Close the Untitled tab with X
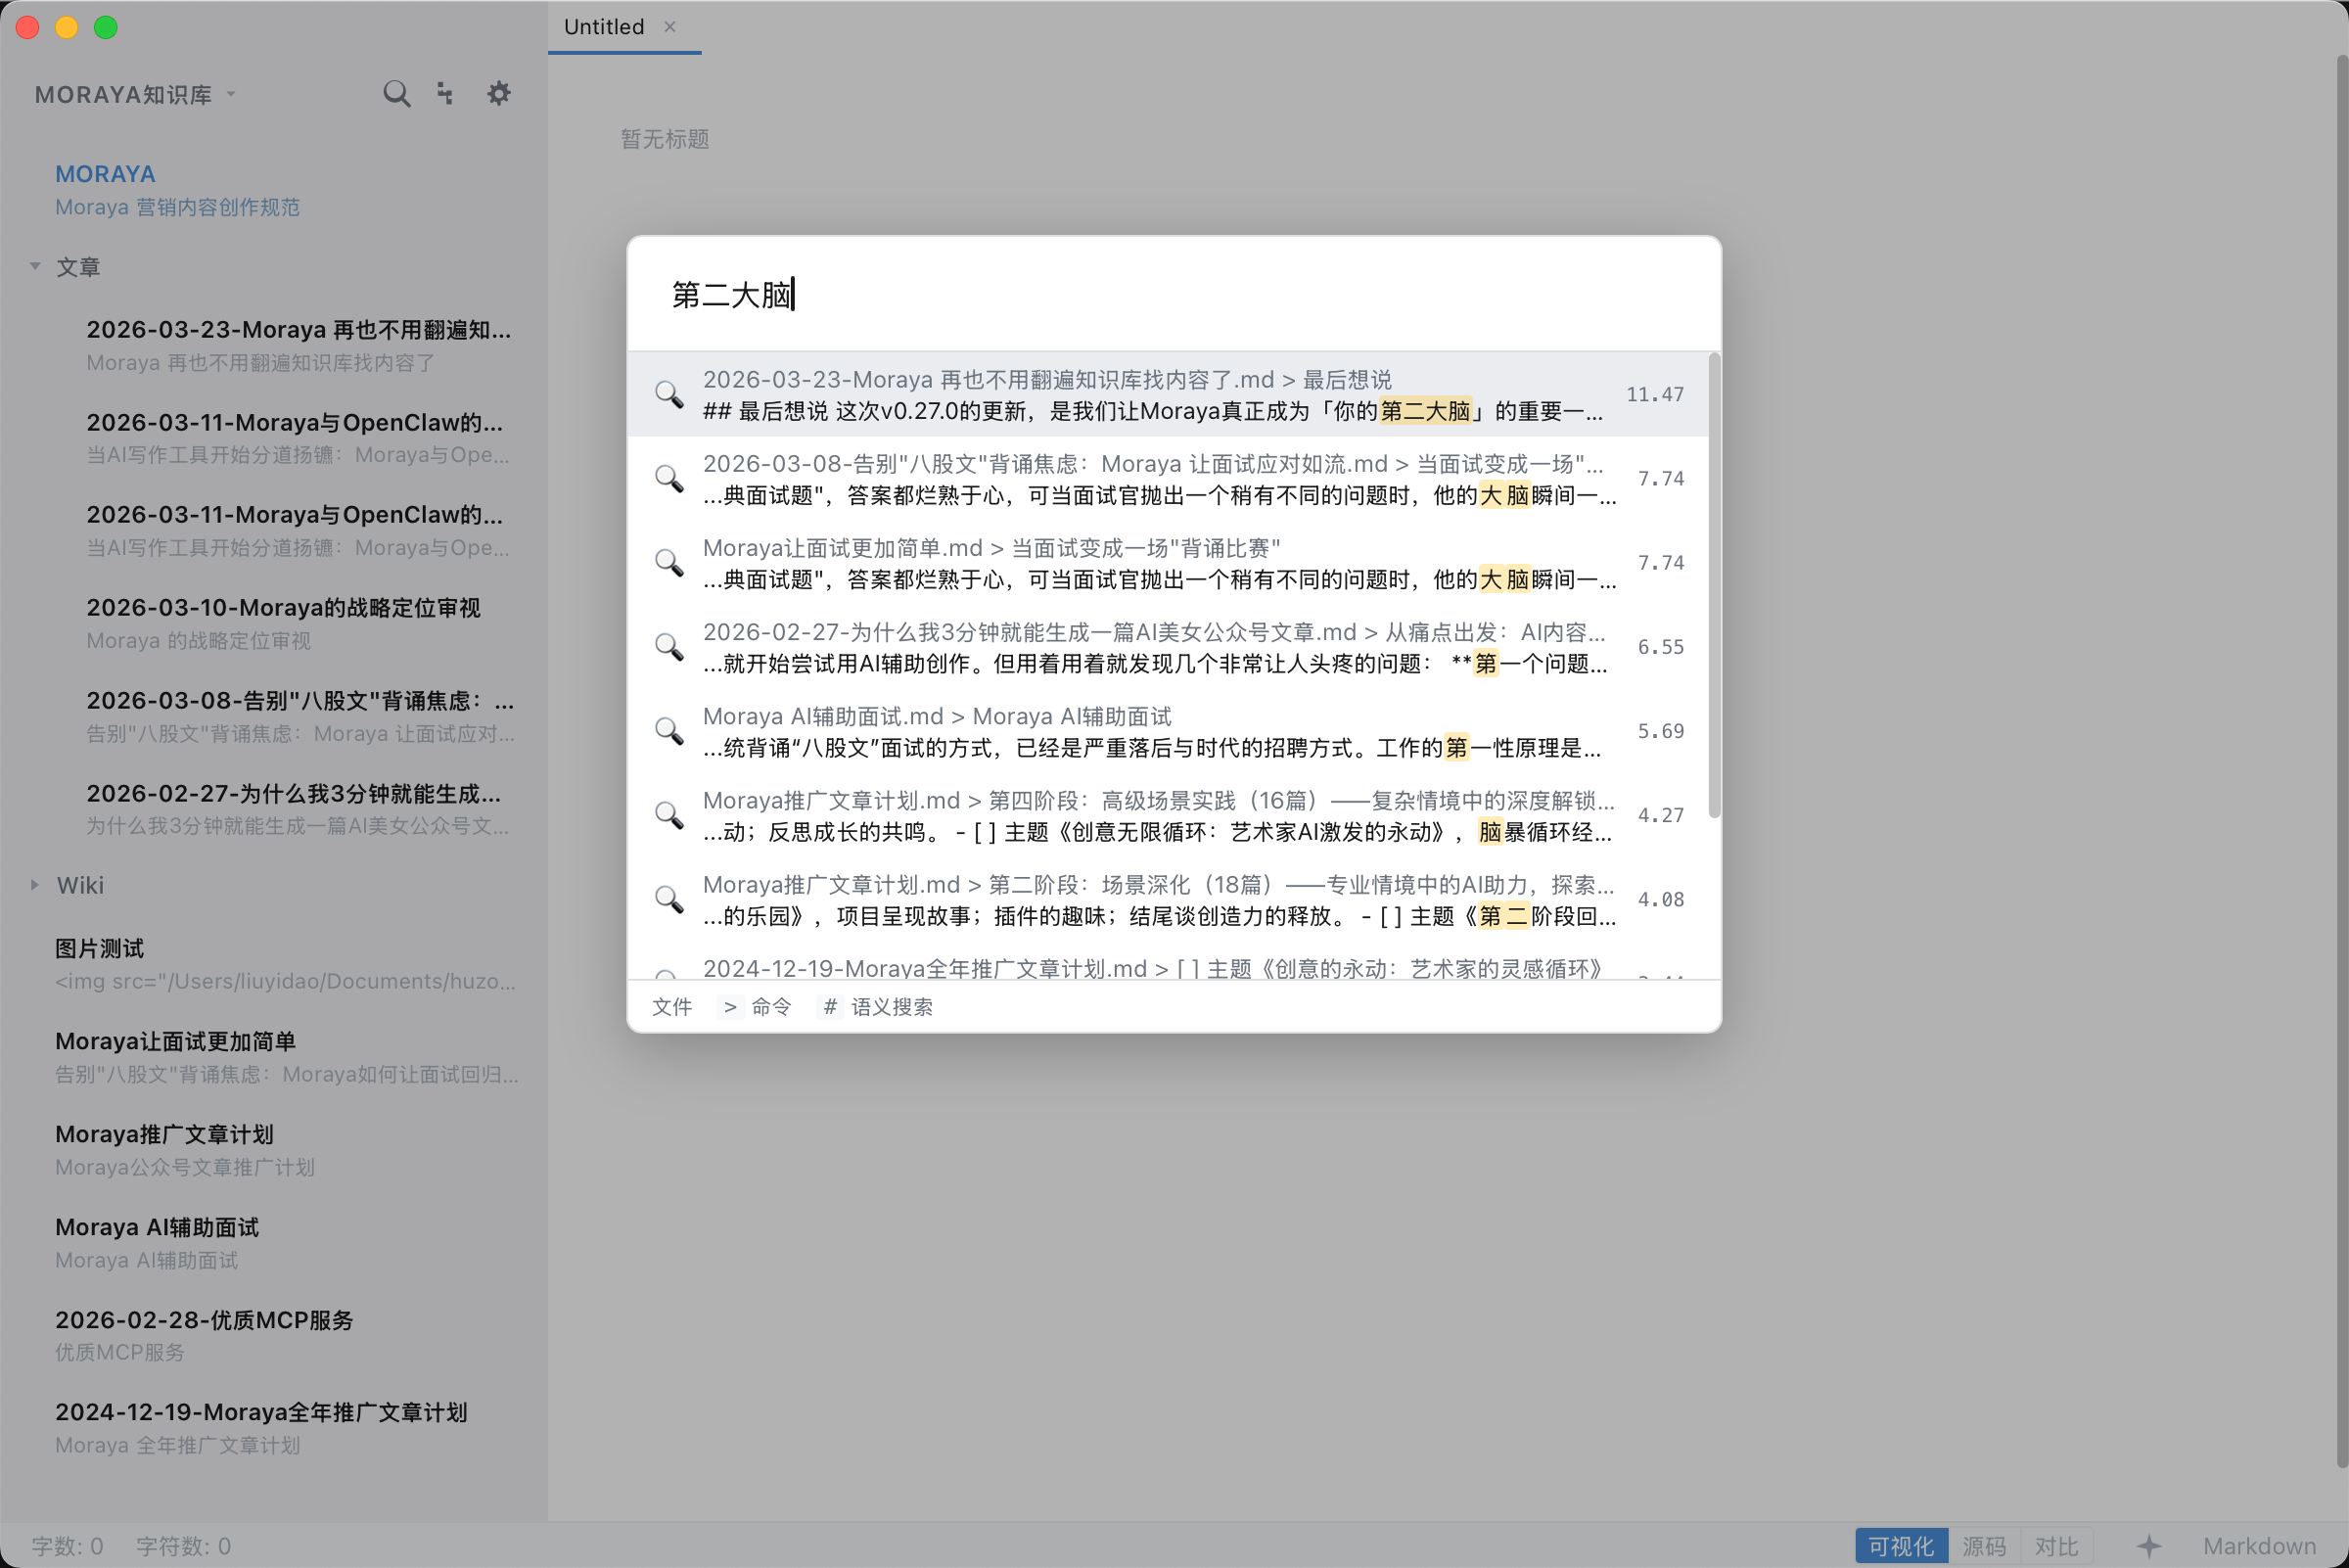Image resolution: width=2349 pixels, height=1568 pixels. 670,27
